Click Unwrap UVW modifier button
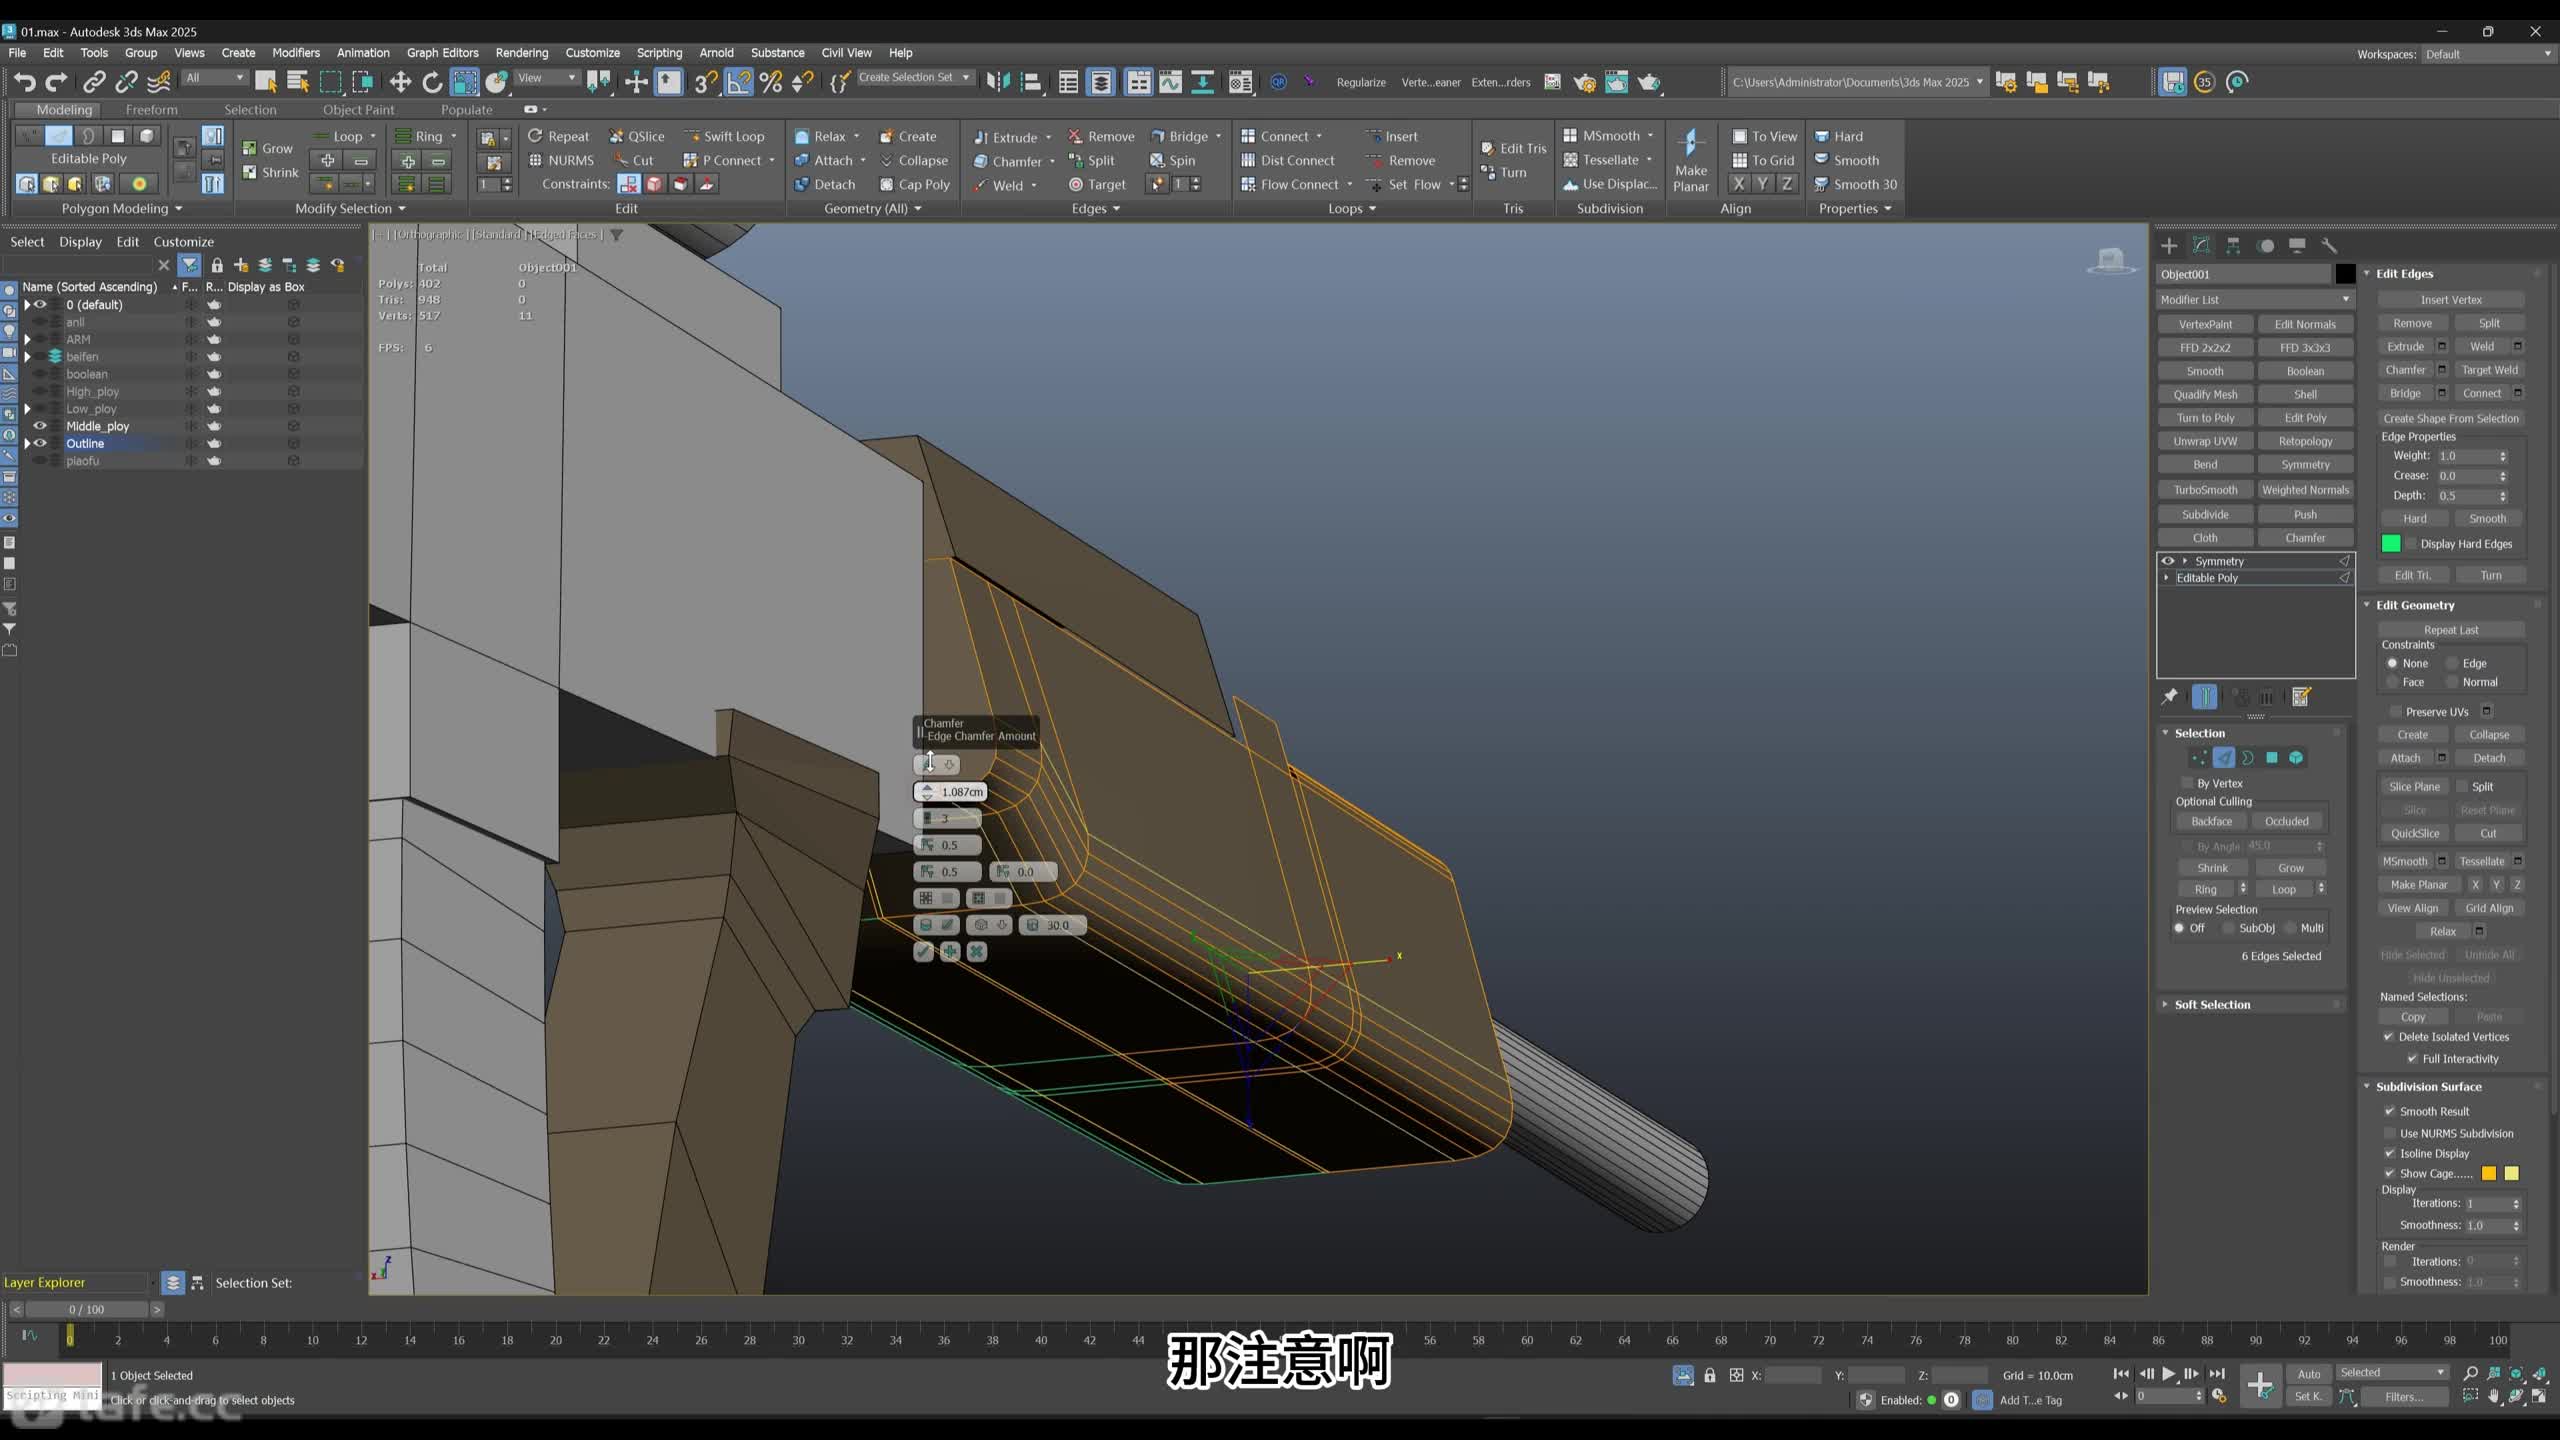The width and height of the screenshot is (2560, 1440). 2205,441
